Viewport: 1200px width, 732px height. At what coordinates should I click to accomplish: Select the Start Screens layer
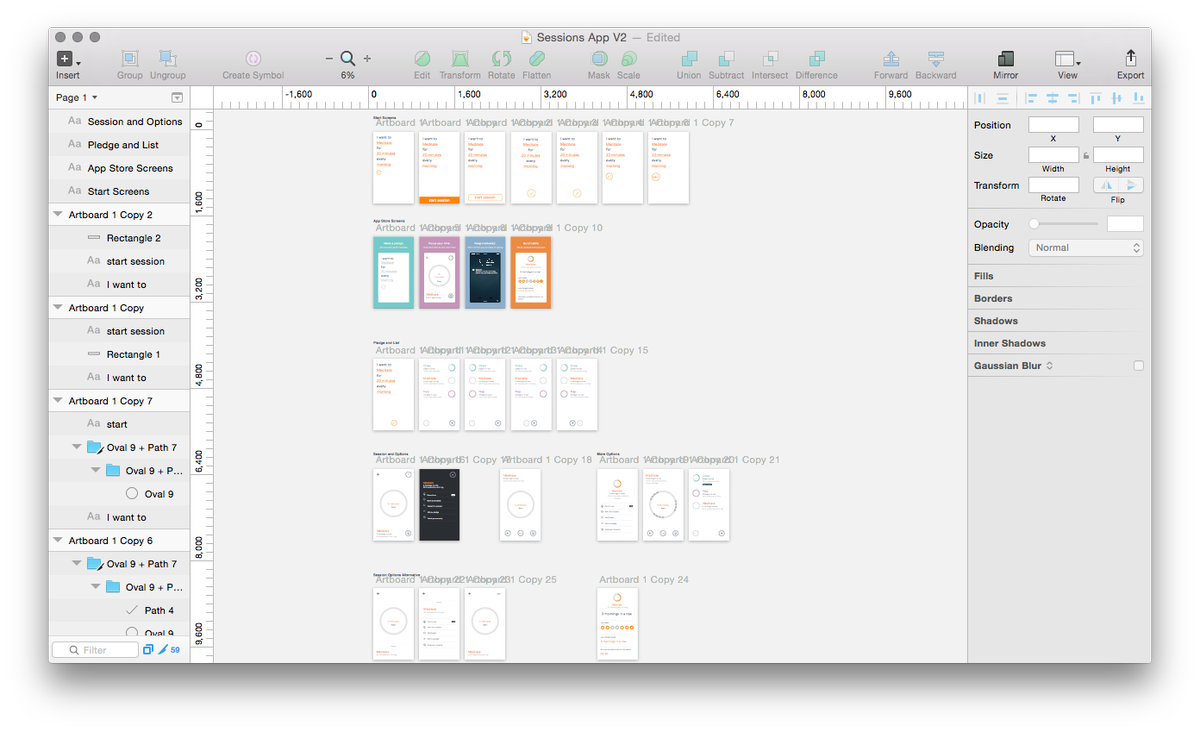[x=119, y=191]
